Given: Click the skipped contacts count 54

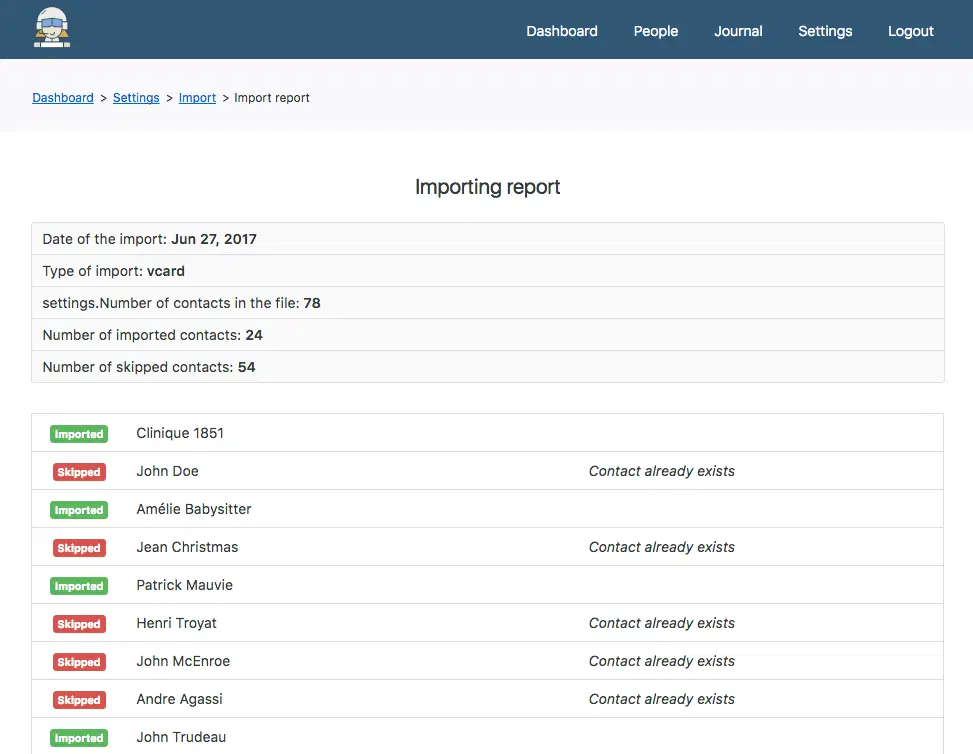Looking at the screenshot, I should click(x=246, y=367).
